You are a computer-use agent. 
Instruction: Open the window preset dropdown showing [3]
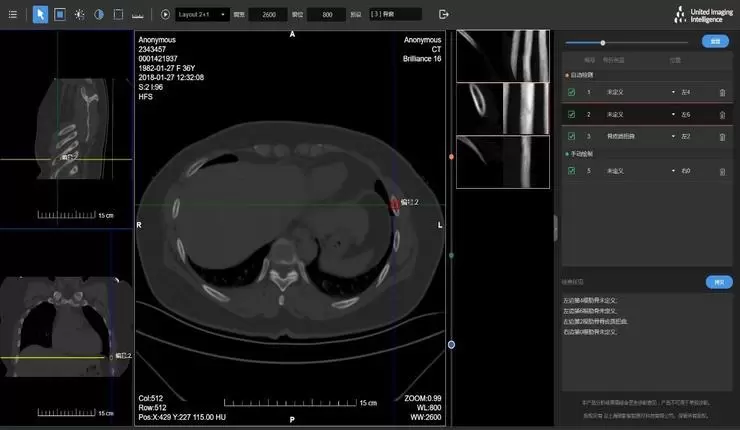coord(395,15)
